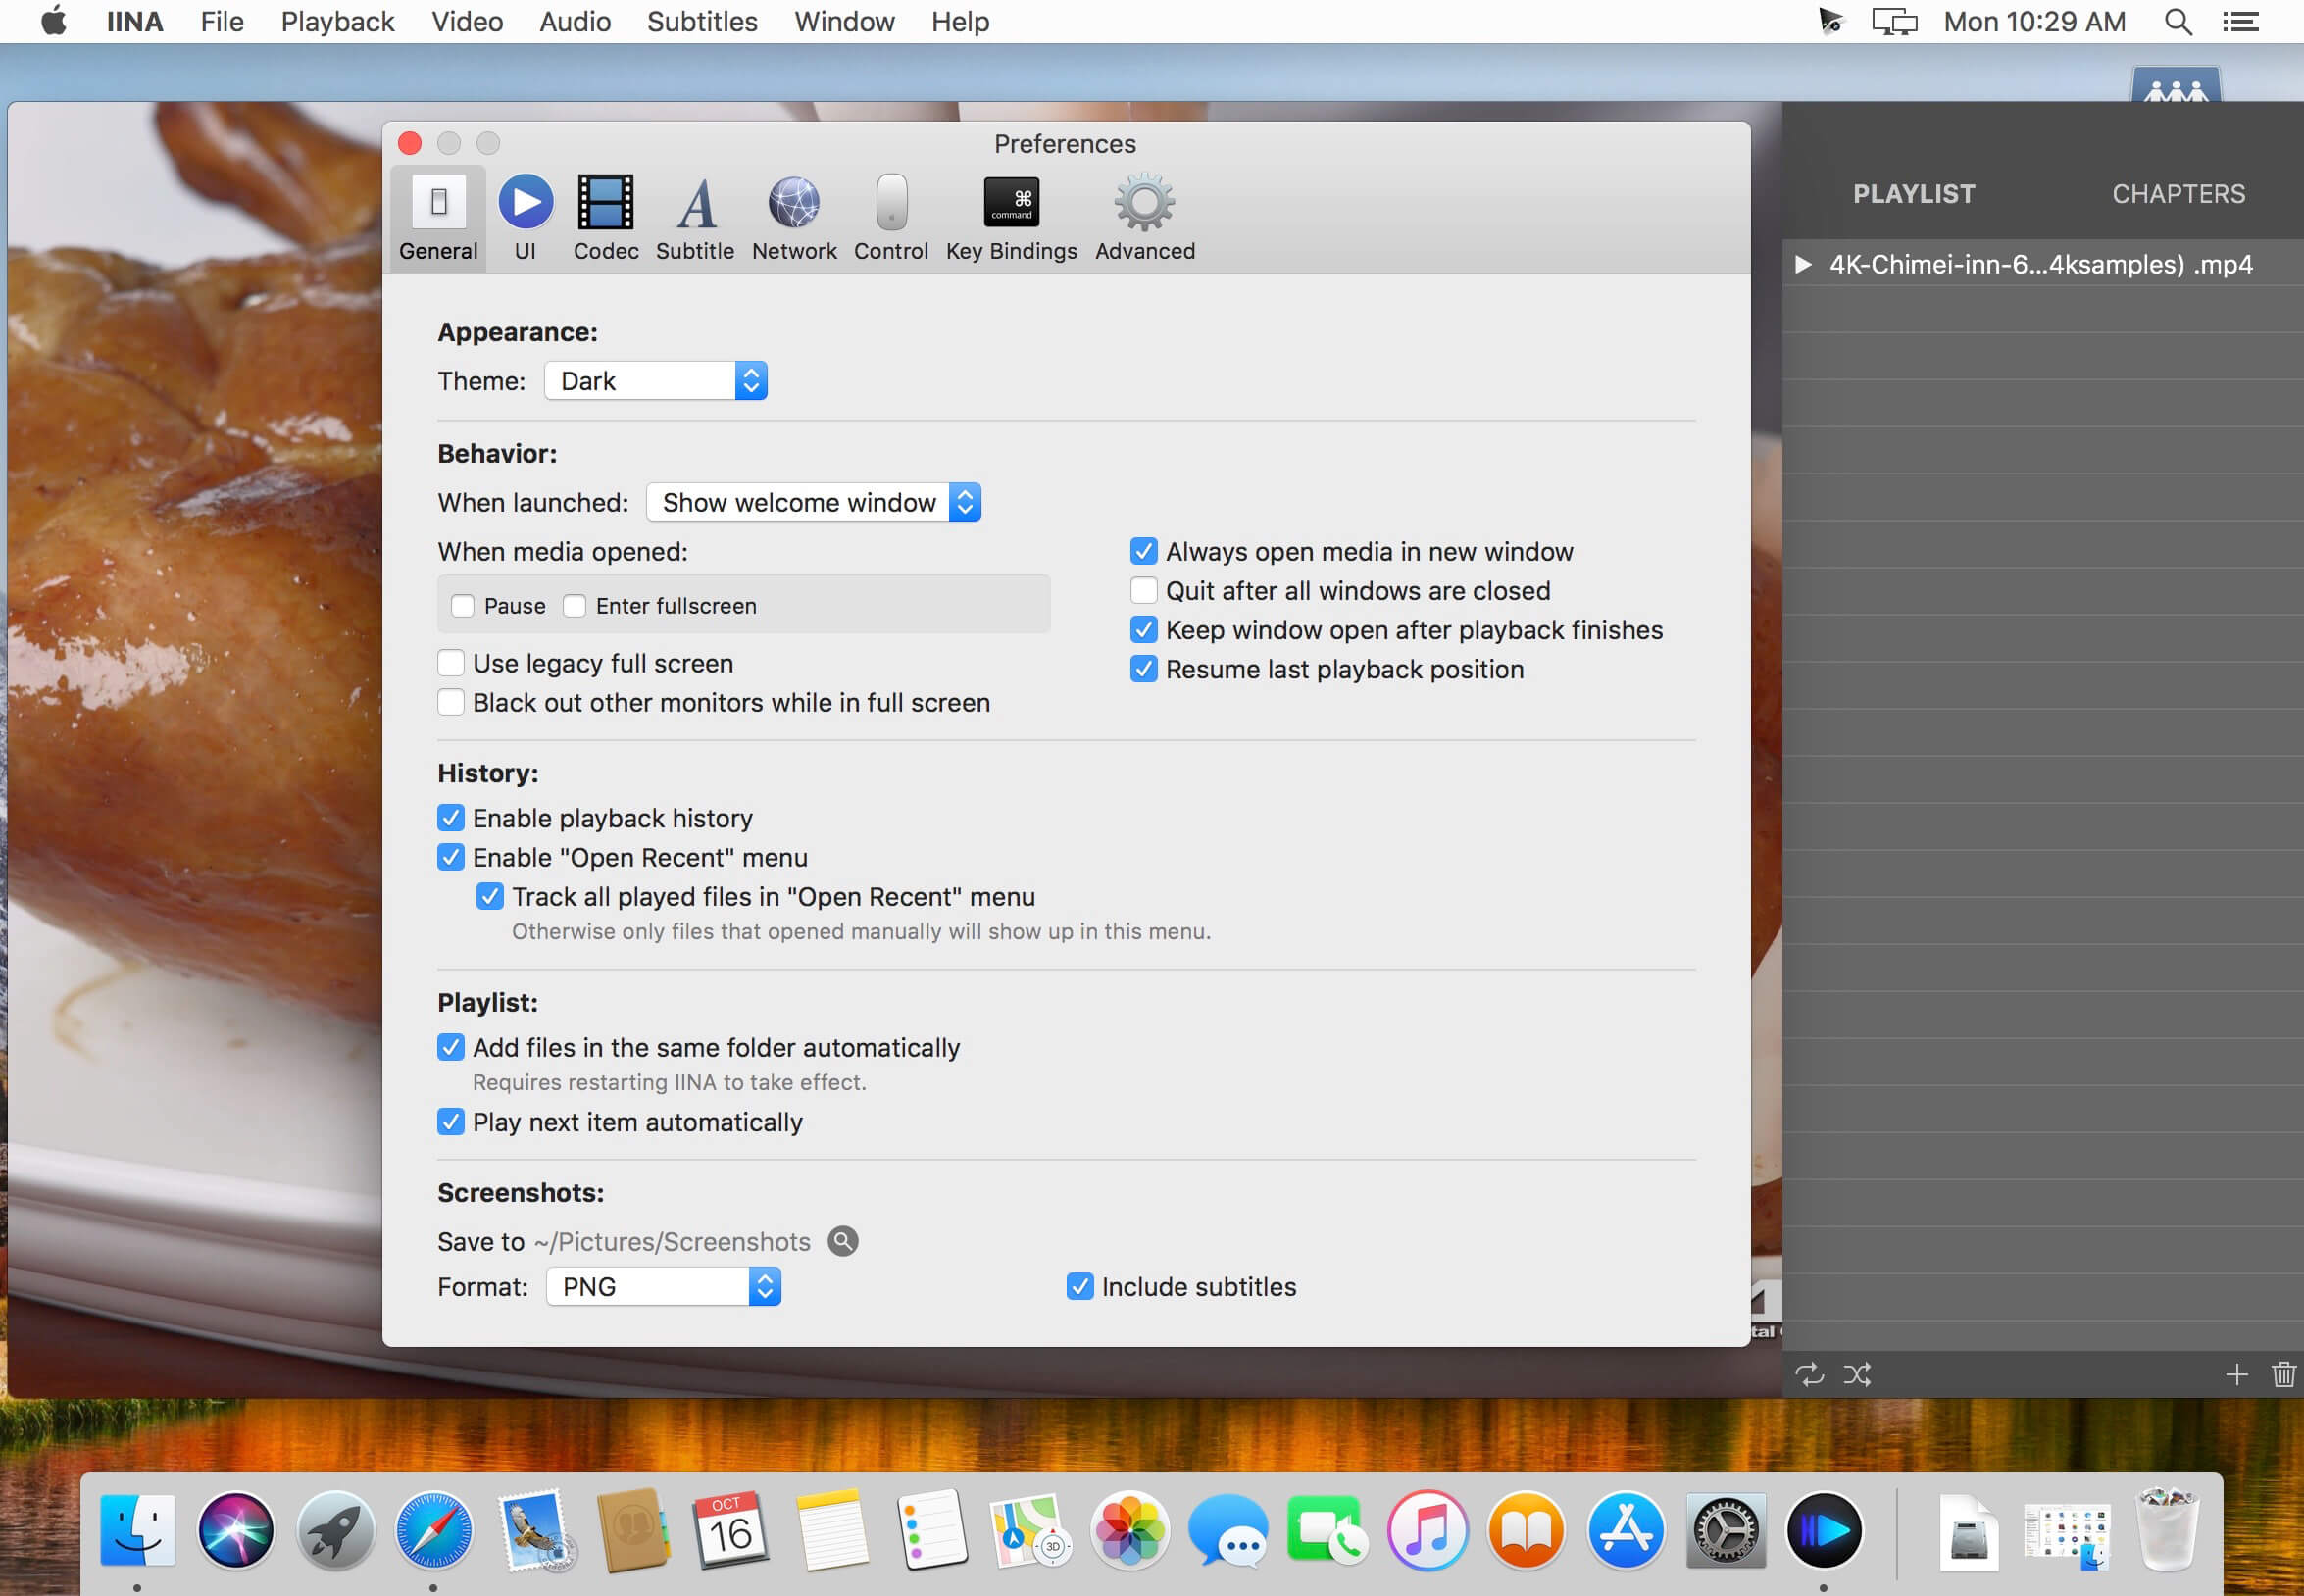Reveal screenshots folder with magnifier icon
The height and width of the screenshot is (1596, 2304).
tap(843, 1241)
